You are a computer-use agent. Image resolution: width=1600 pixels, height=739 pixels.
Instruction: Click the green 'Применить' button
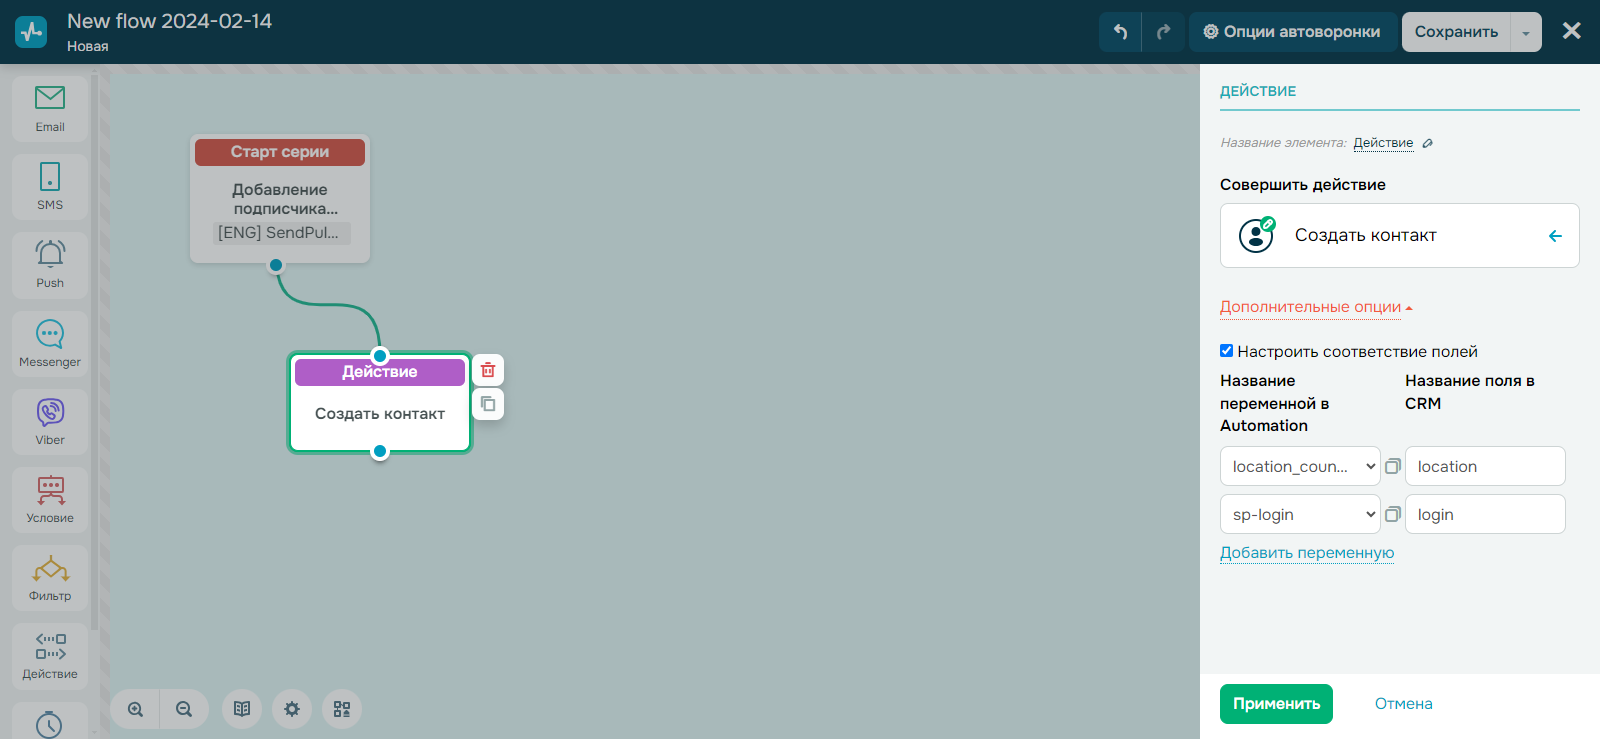pyautogui.click(x=1276, y=704)
